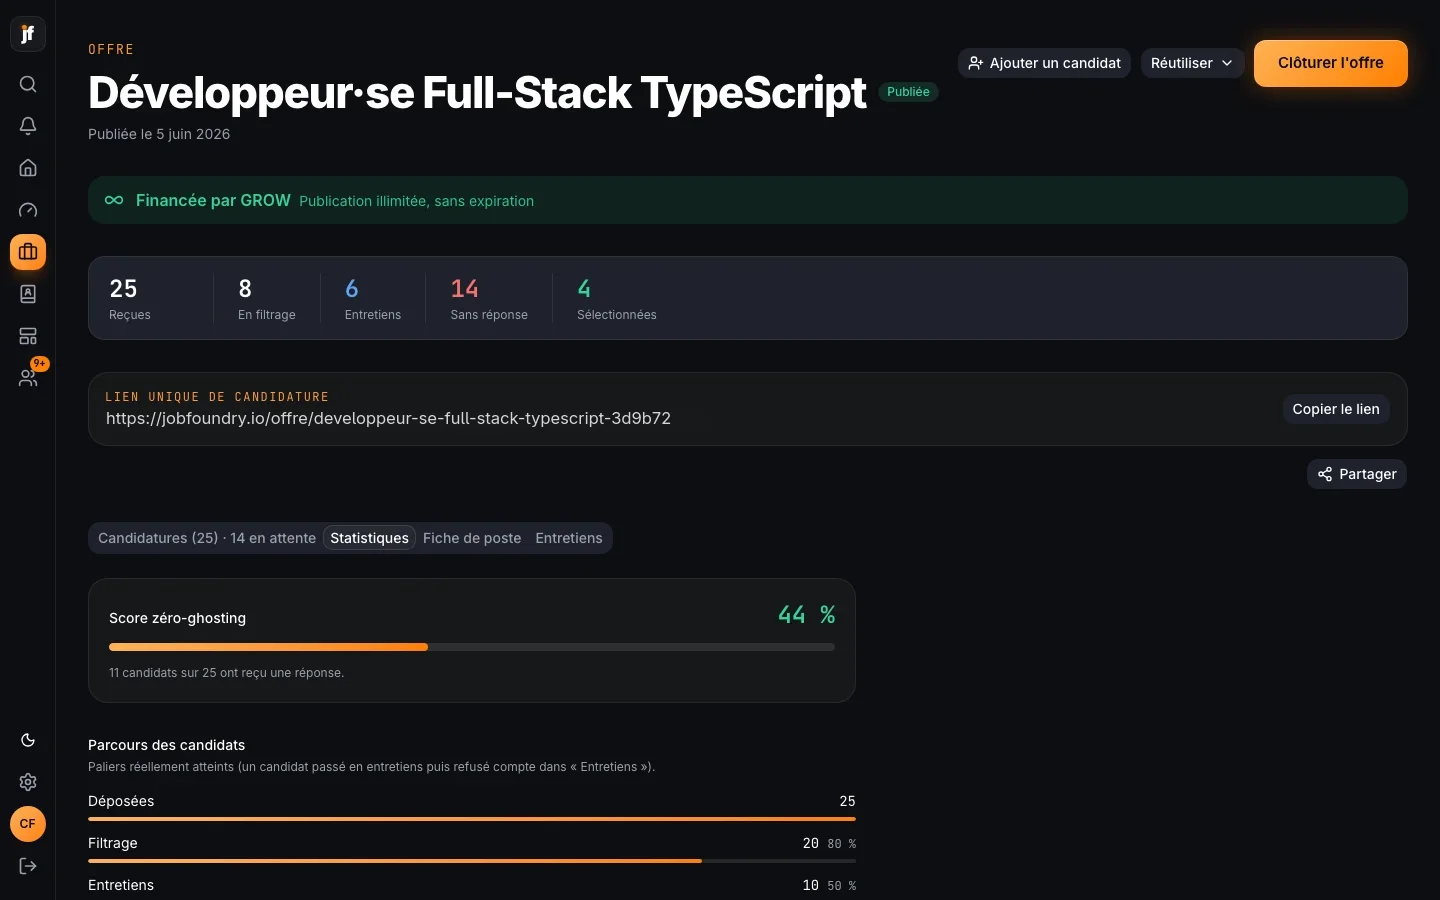The height and width of the screenshot is (900, 1440).
Task: Copy the application link with Copier le lien
Action: tap(1336, 409)
